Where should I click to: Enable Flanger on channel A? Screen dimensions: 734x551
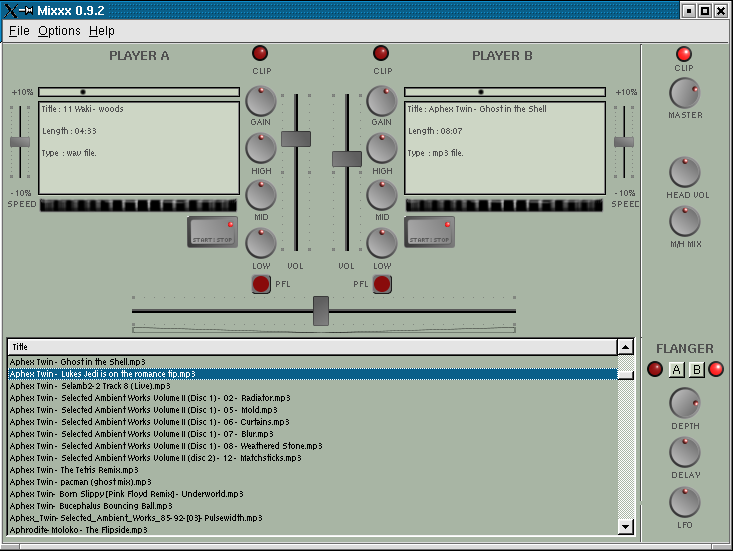677,370
